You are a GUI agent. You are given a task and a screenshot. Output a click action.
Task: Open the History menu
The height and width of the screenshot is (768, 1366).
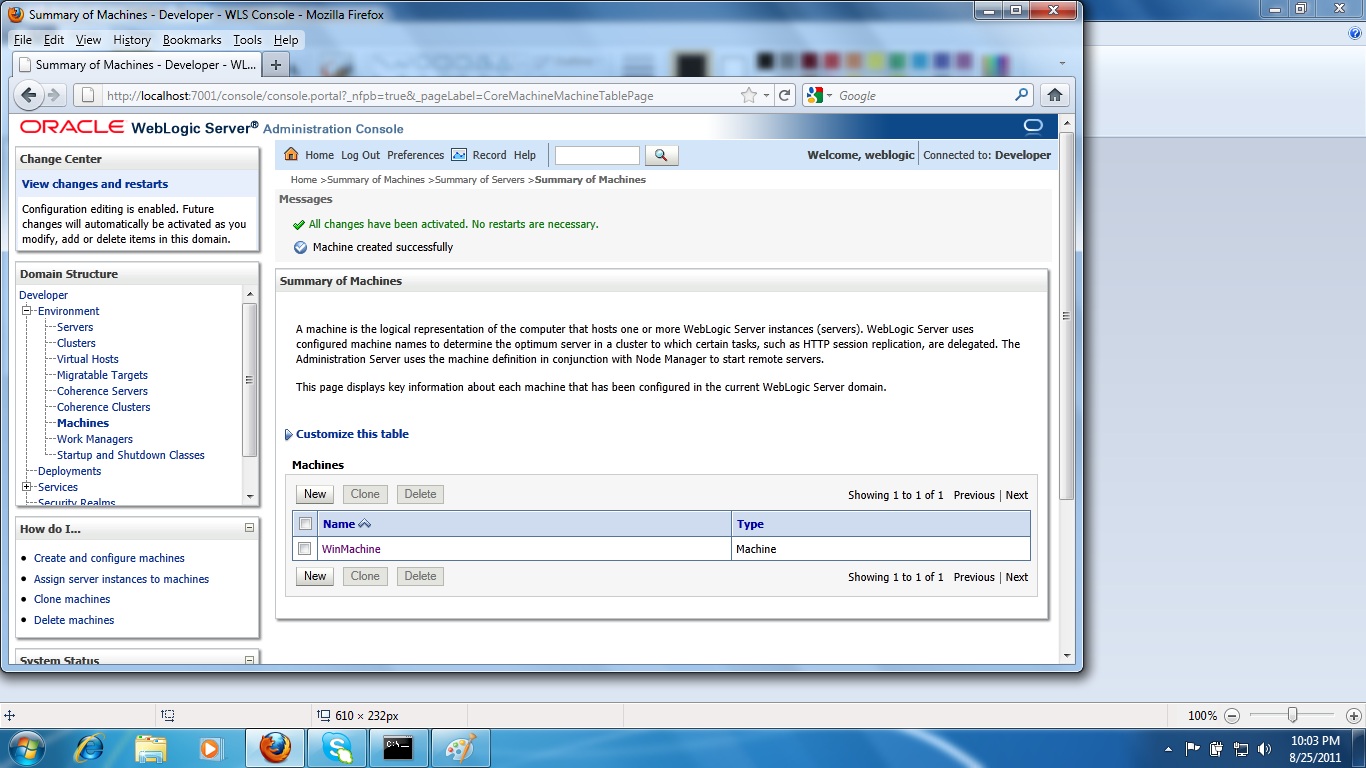point(132,40)
